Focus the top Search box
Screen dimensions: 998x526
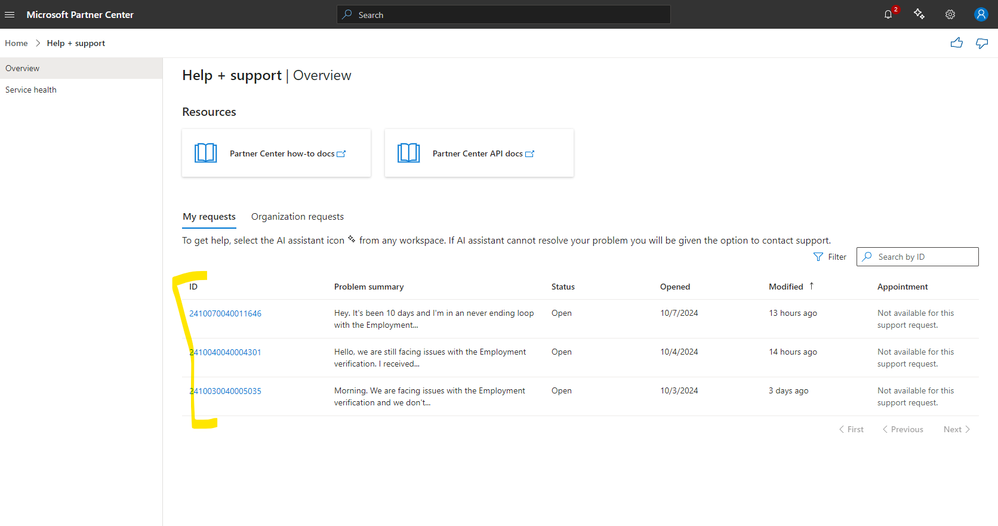pos(503,14)
